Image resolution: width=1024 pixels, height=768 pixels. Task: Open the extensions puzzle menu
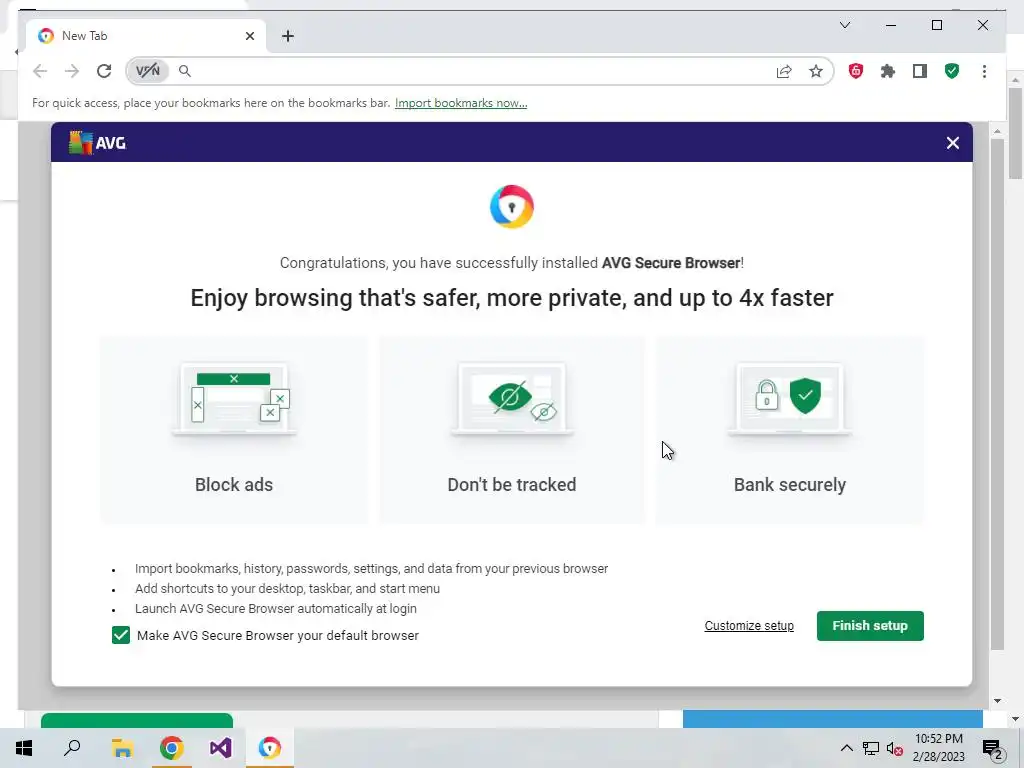click(888, 71)
